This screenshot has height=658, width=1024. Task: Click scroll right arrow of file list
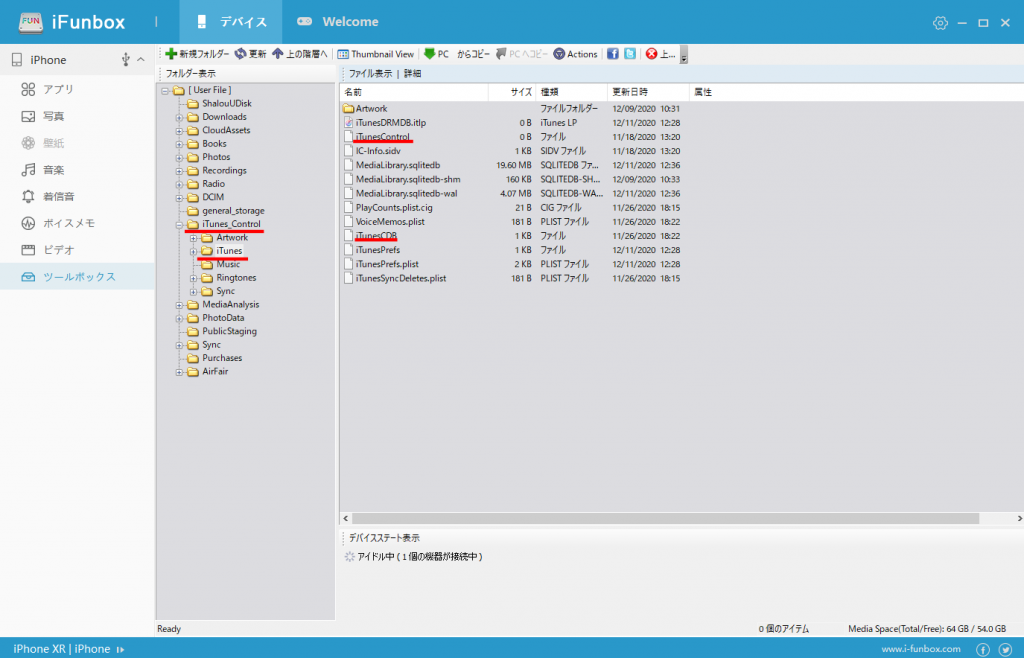click(1019, 518)
